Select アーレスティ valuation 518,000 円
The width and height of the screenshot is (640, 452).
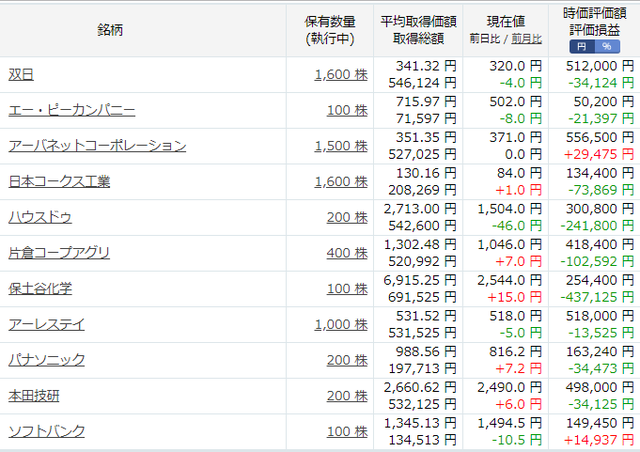tap(600, 316)
